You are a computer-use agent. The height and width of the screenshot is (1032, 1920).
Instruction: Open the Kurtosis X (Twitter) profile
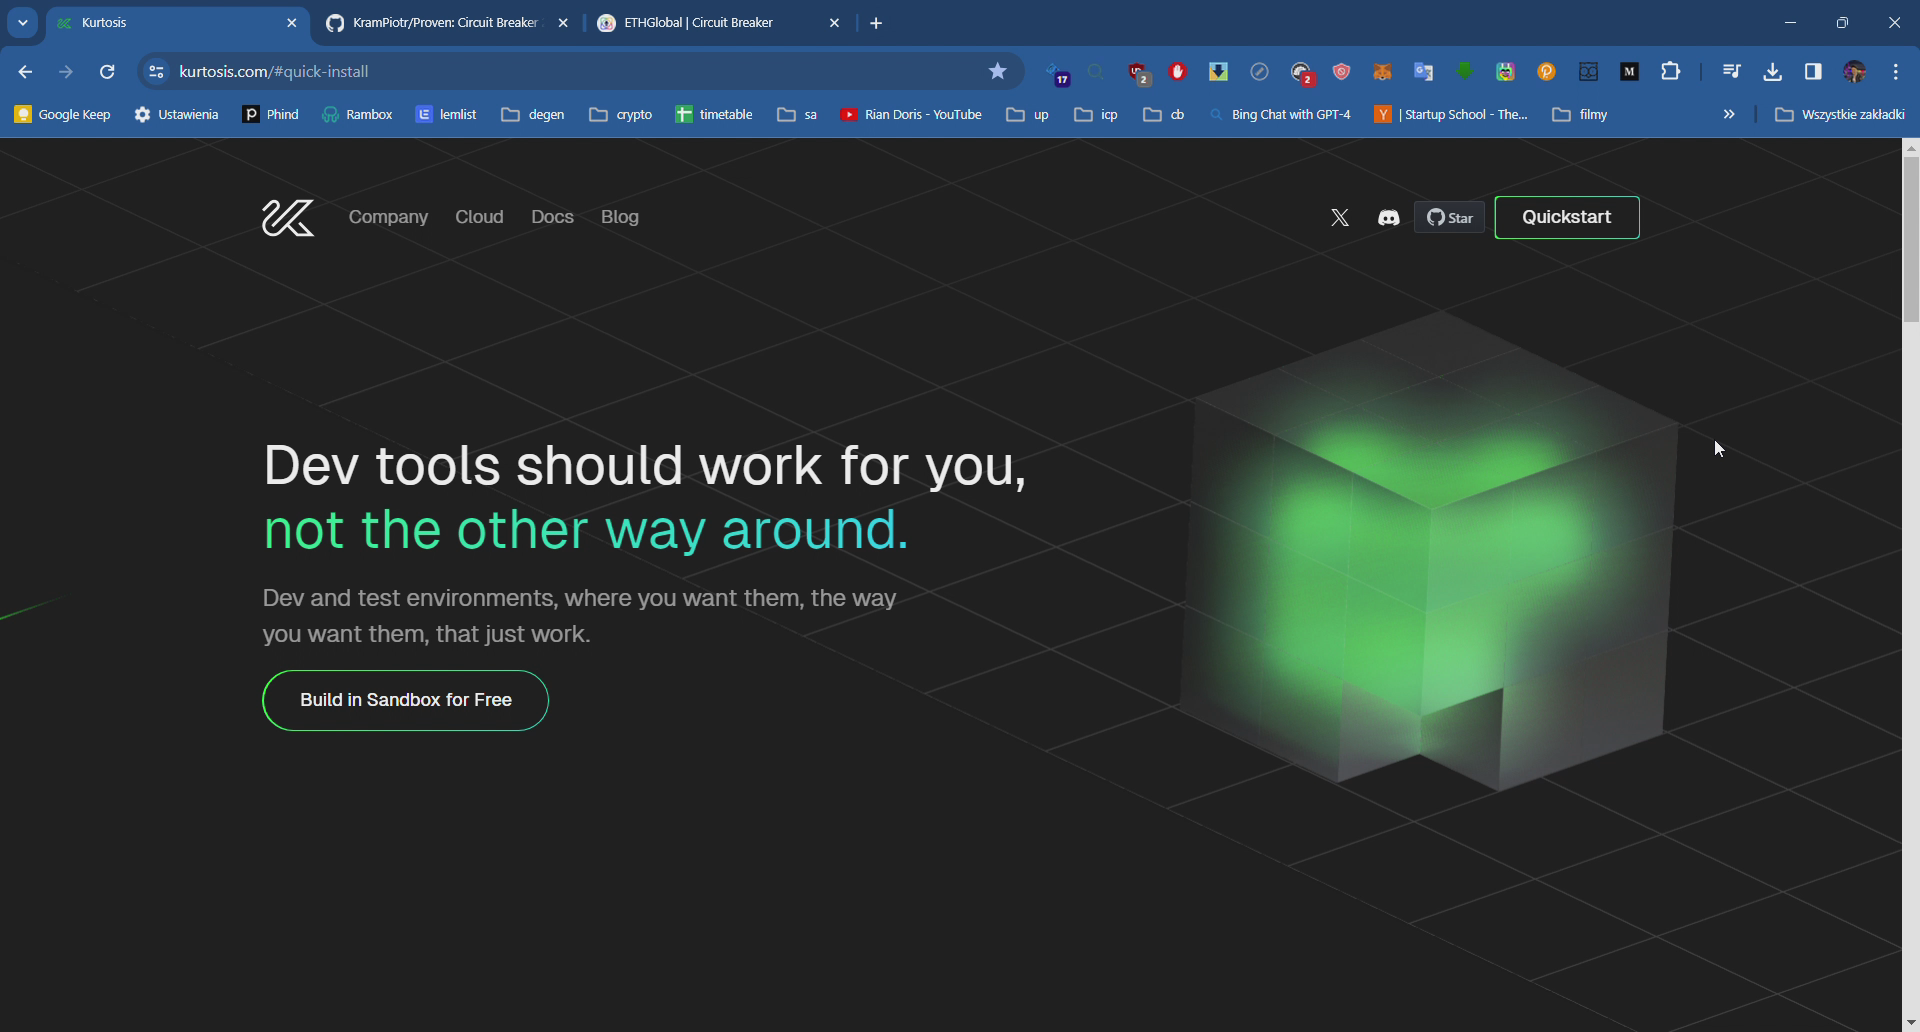(x=1340, y=217)
